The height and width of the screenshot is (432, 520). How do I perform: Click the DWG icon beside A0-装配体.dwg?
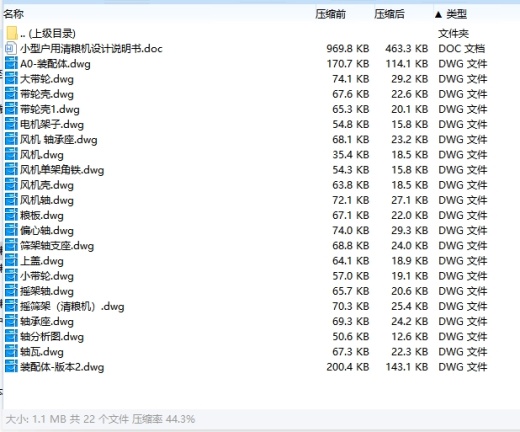coord(11,64)
